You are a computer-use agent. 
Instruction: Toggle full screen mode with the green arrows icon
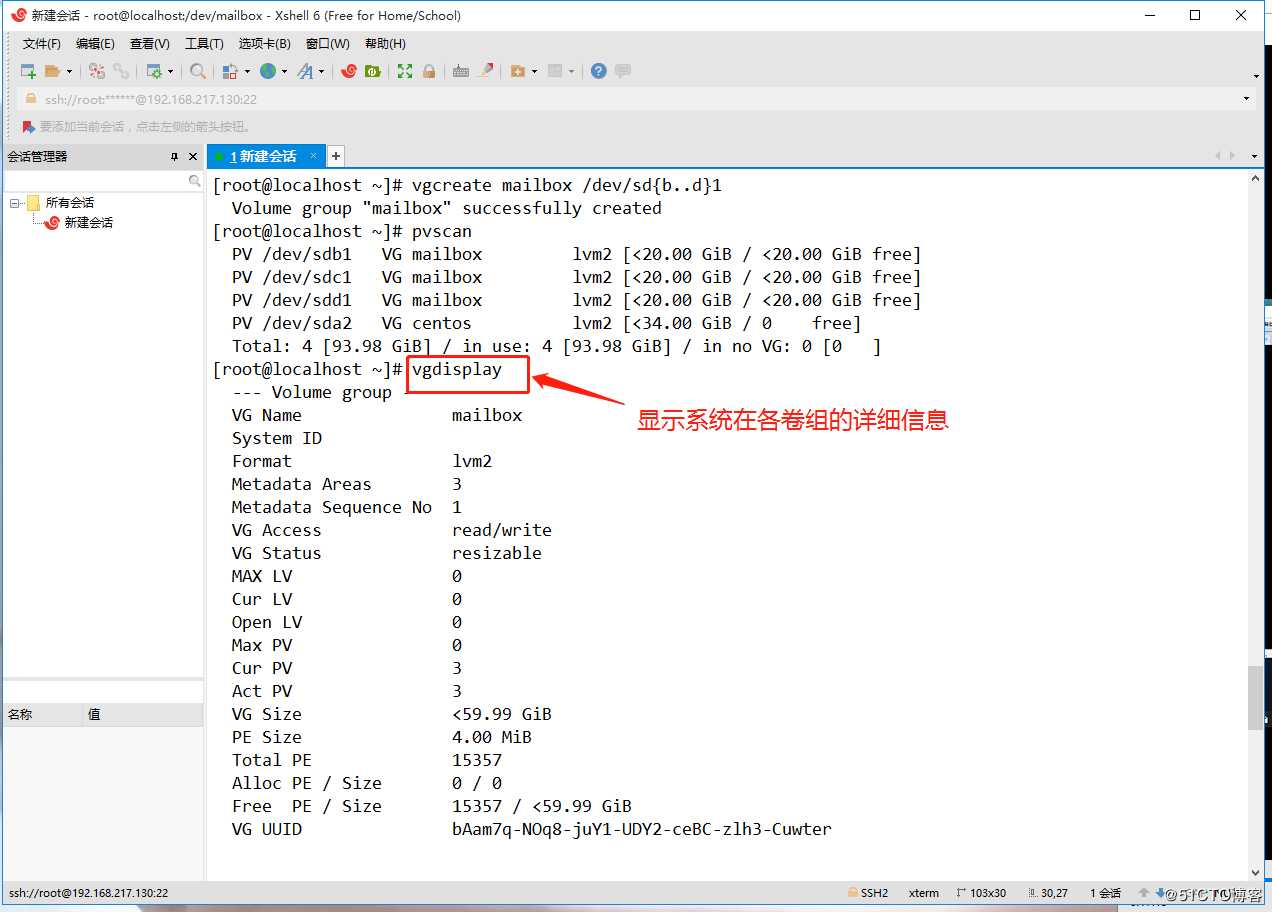coord(404,71)
